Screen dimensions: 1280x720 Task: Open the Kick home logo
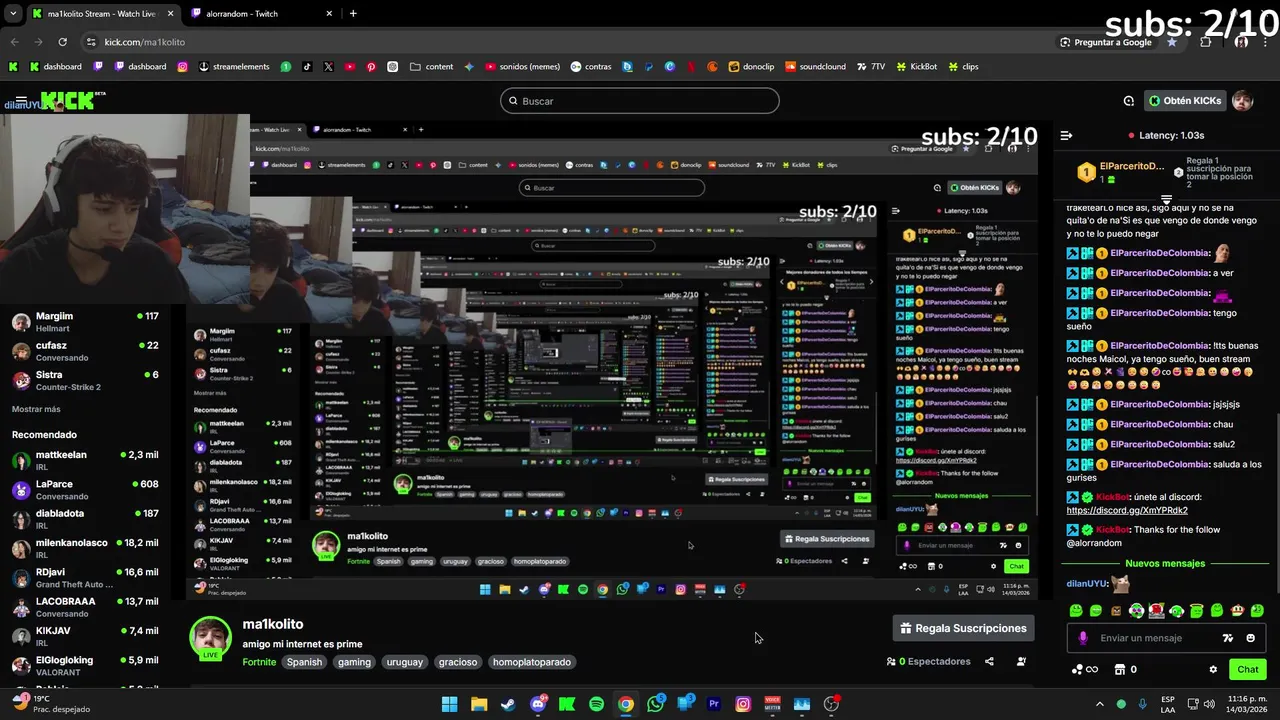(68, 100)
